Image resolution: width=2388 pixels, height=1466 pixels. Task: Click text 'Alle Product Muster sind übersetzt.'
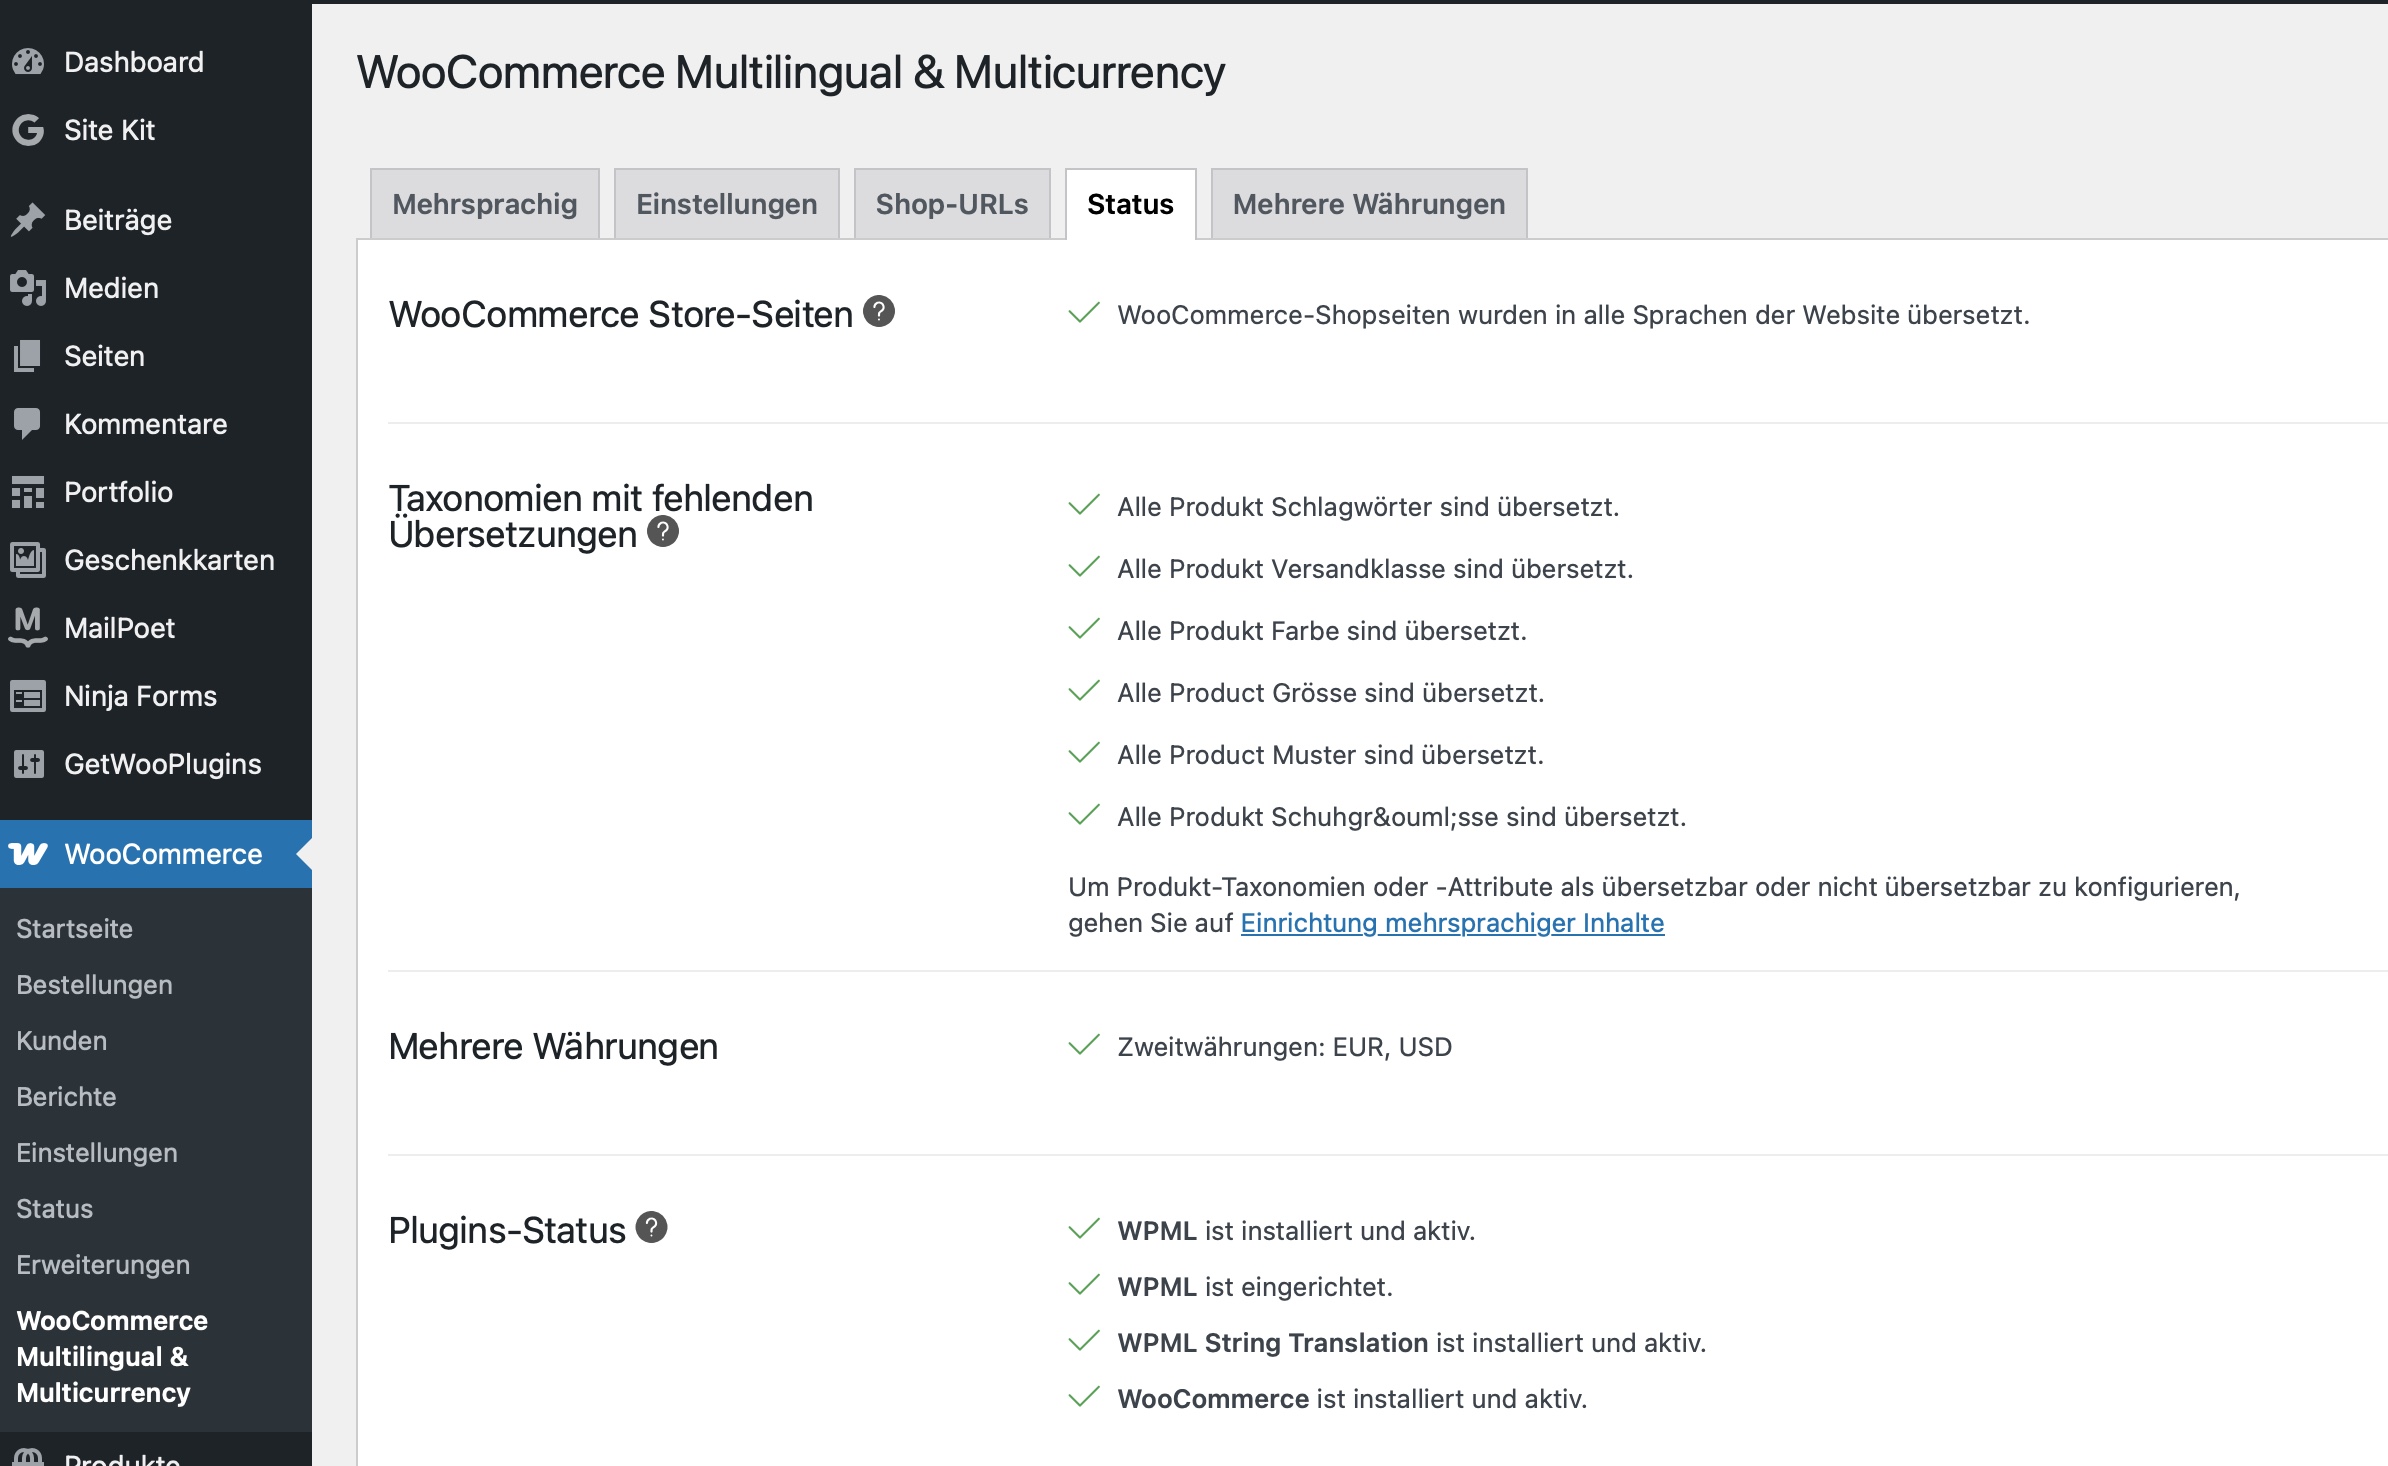[1331, 755]
